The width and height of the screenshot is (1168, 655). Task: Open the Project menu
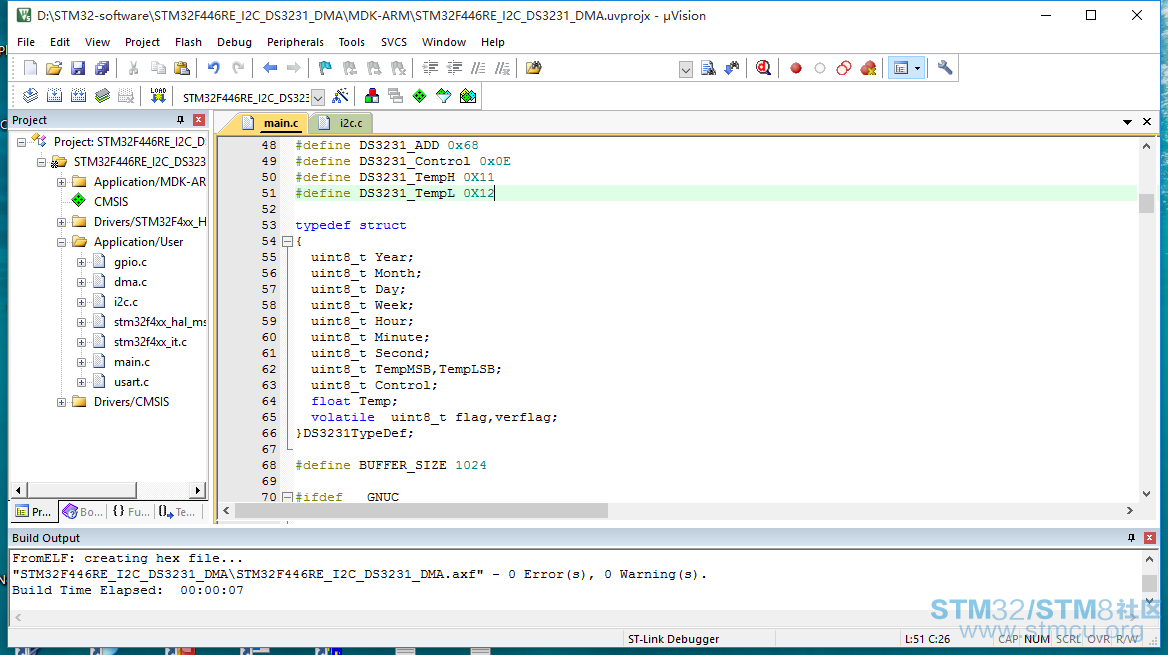[x=142, y=42]
